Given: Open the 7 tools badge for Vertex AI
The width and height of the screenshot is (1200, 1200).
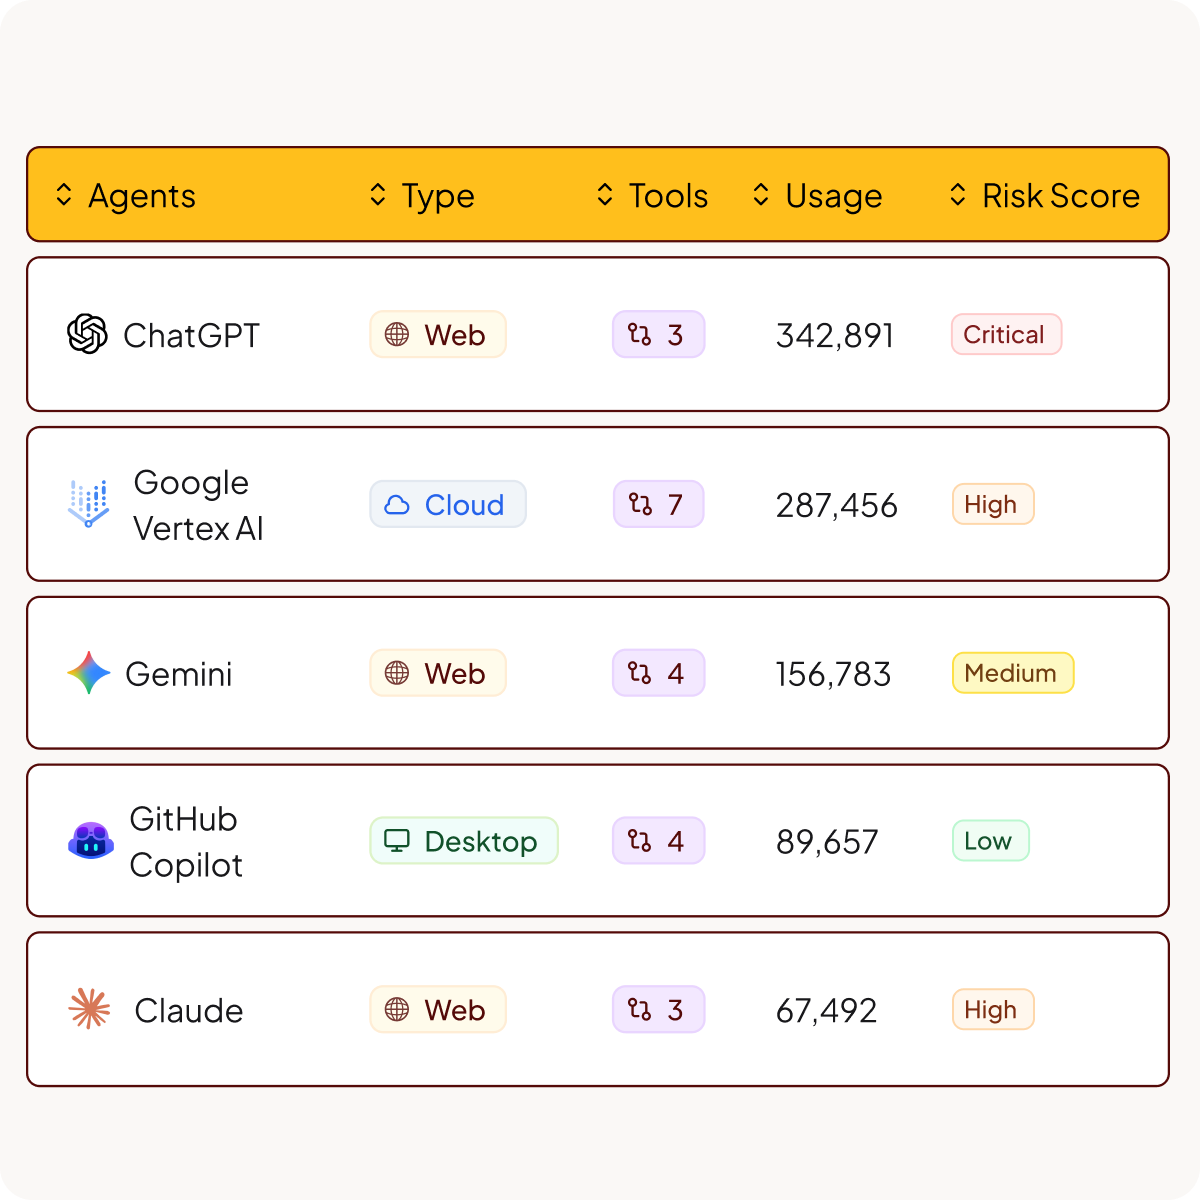Looking at the screenshot, I should click(x=658, y=504).
